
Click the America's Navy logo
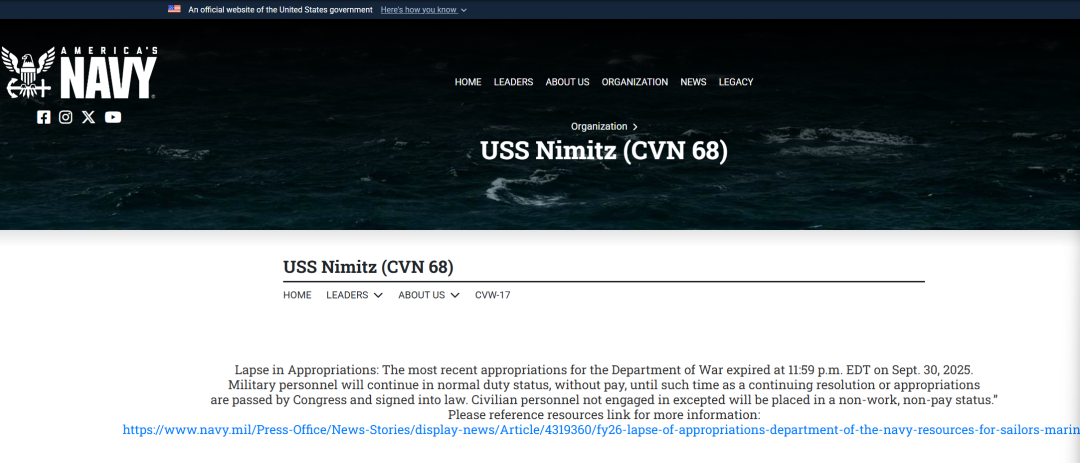click(80, 73)
